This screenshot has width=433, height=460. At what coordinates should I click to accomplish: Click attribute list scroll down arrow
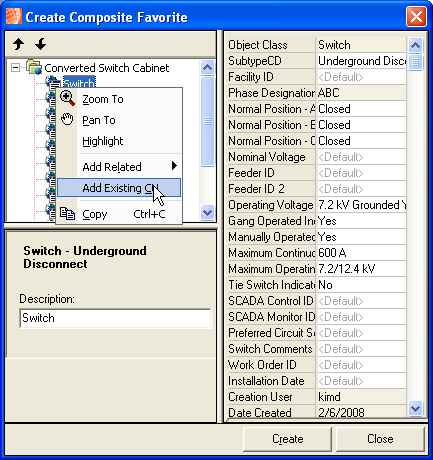[415, 408]
